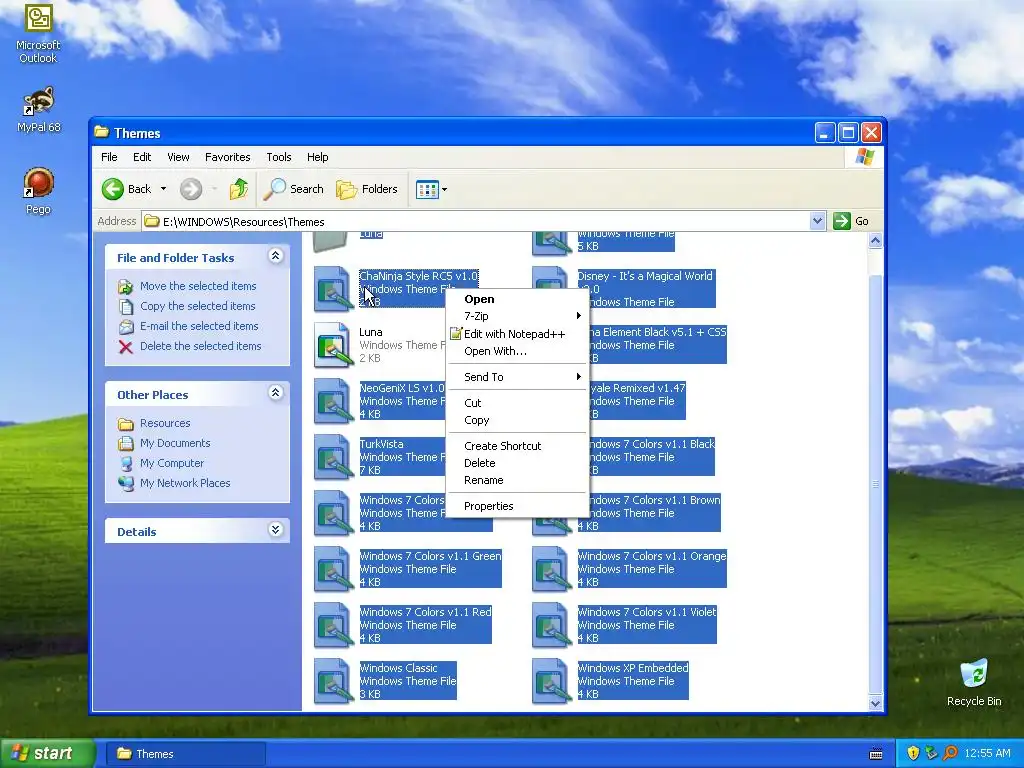
Task: Click E-mail the selected items link
Action: [199, 326]
